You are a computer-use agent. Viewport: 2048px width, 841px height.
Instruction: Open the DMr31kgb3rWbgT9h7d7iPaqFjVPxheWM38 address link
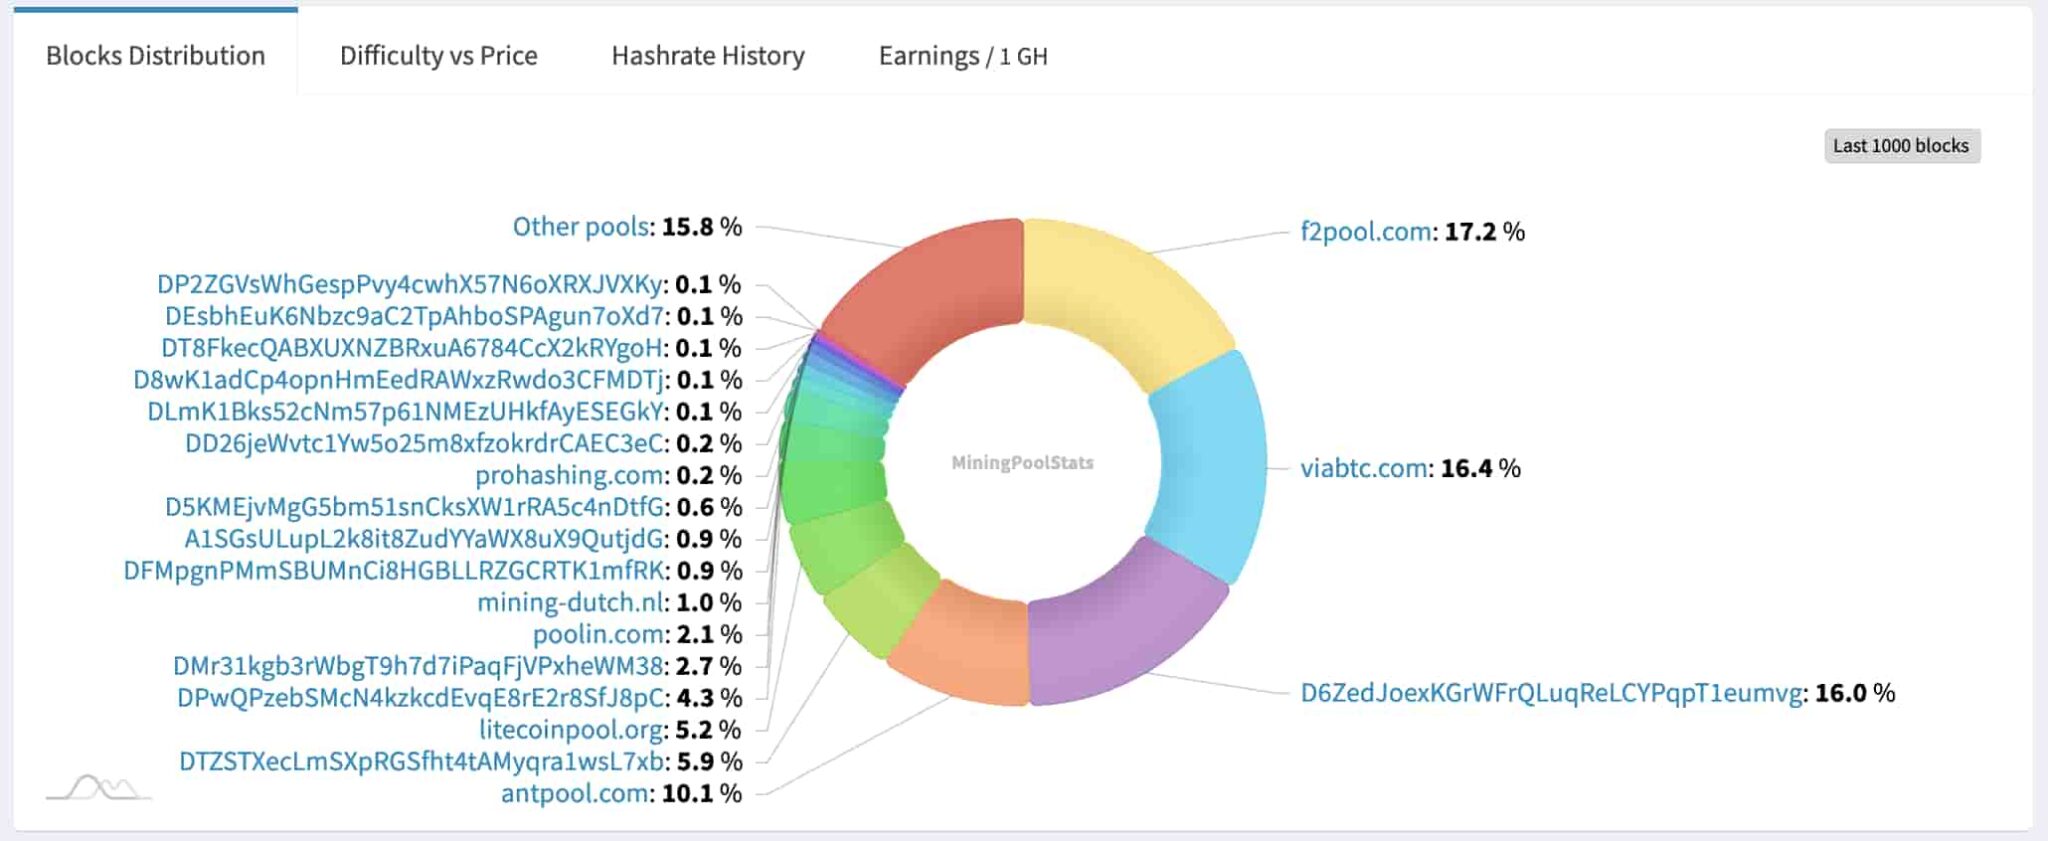418,666
